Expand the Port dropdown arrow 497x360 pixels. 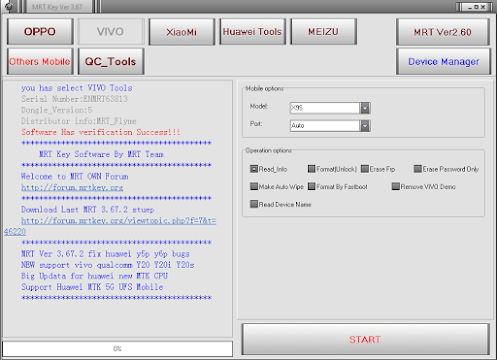365,126
